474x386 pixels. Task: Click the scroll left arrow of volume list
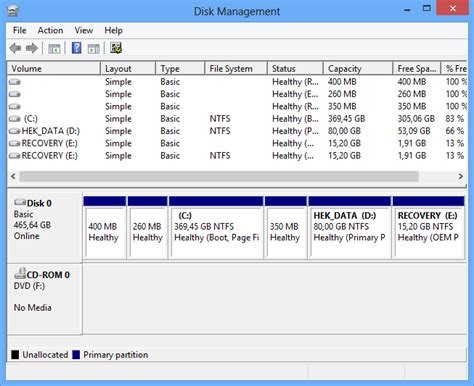(x=13, y=176)
